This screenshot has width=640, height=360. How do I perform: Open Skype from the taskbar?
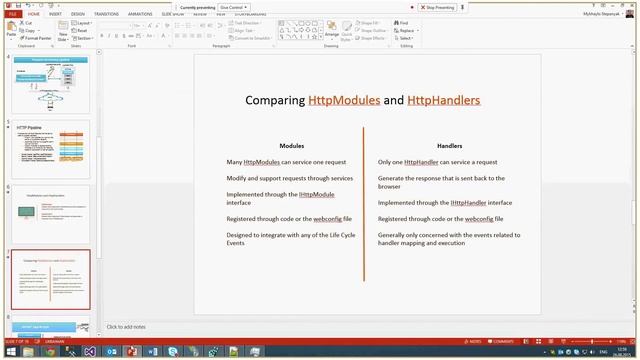tap(173, 351)
